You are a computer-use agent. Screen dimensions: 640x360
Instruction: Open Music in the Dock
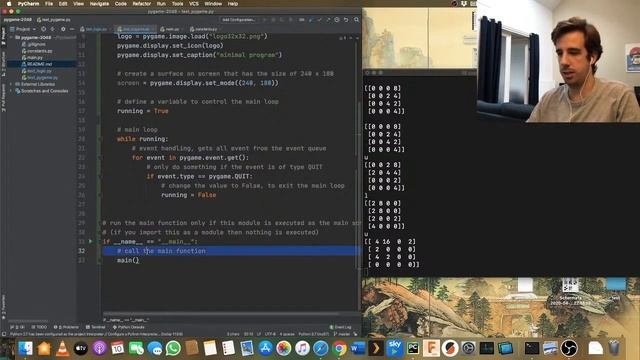coord(302,348)
